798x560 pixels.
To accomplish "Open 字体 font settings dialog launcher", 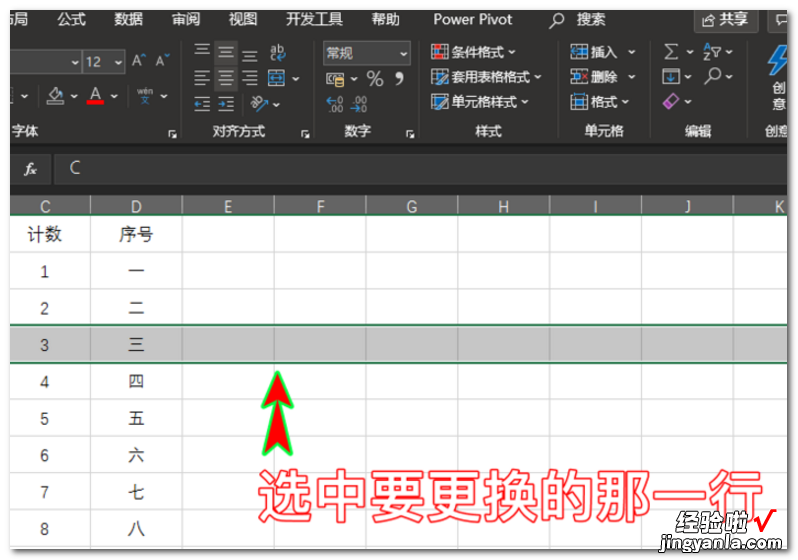I will coord(173,134).
